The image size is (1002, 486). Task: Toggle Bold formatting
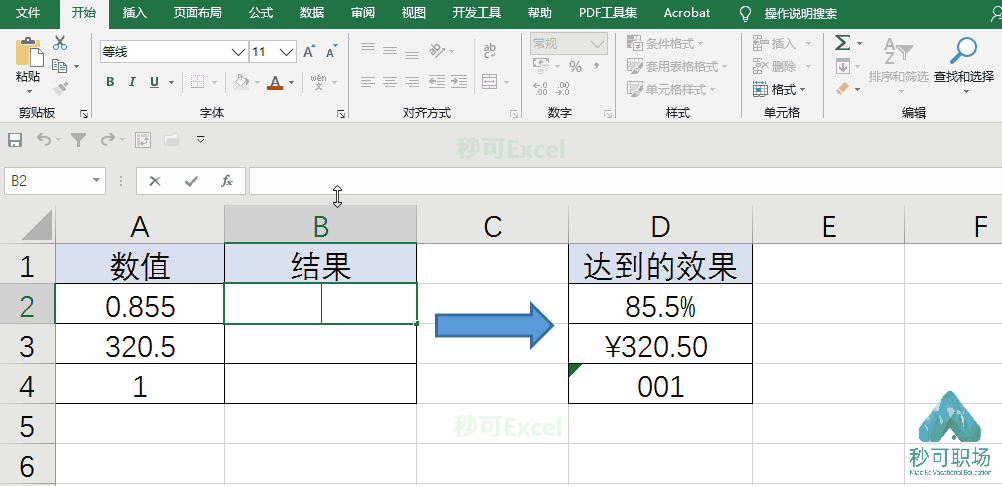(x=110, y=82)
